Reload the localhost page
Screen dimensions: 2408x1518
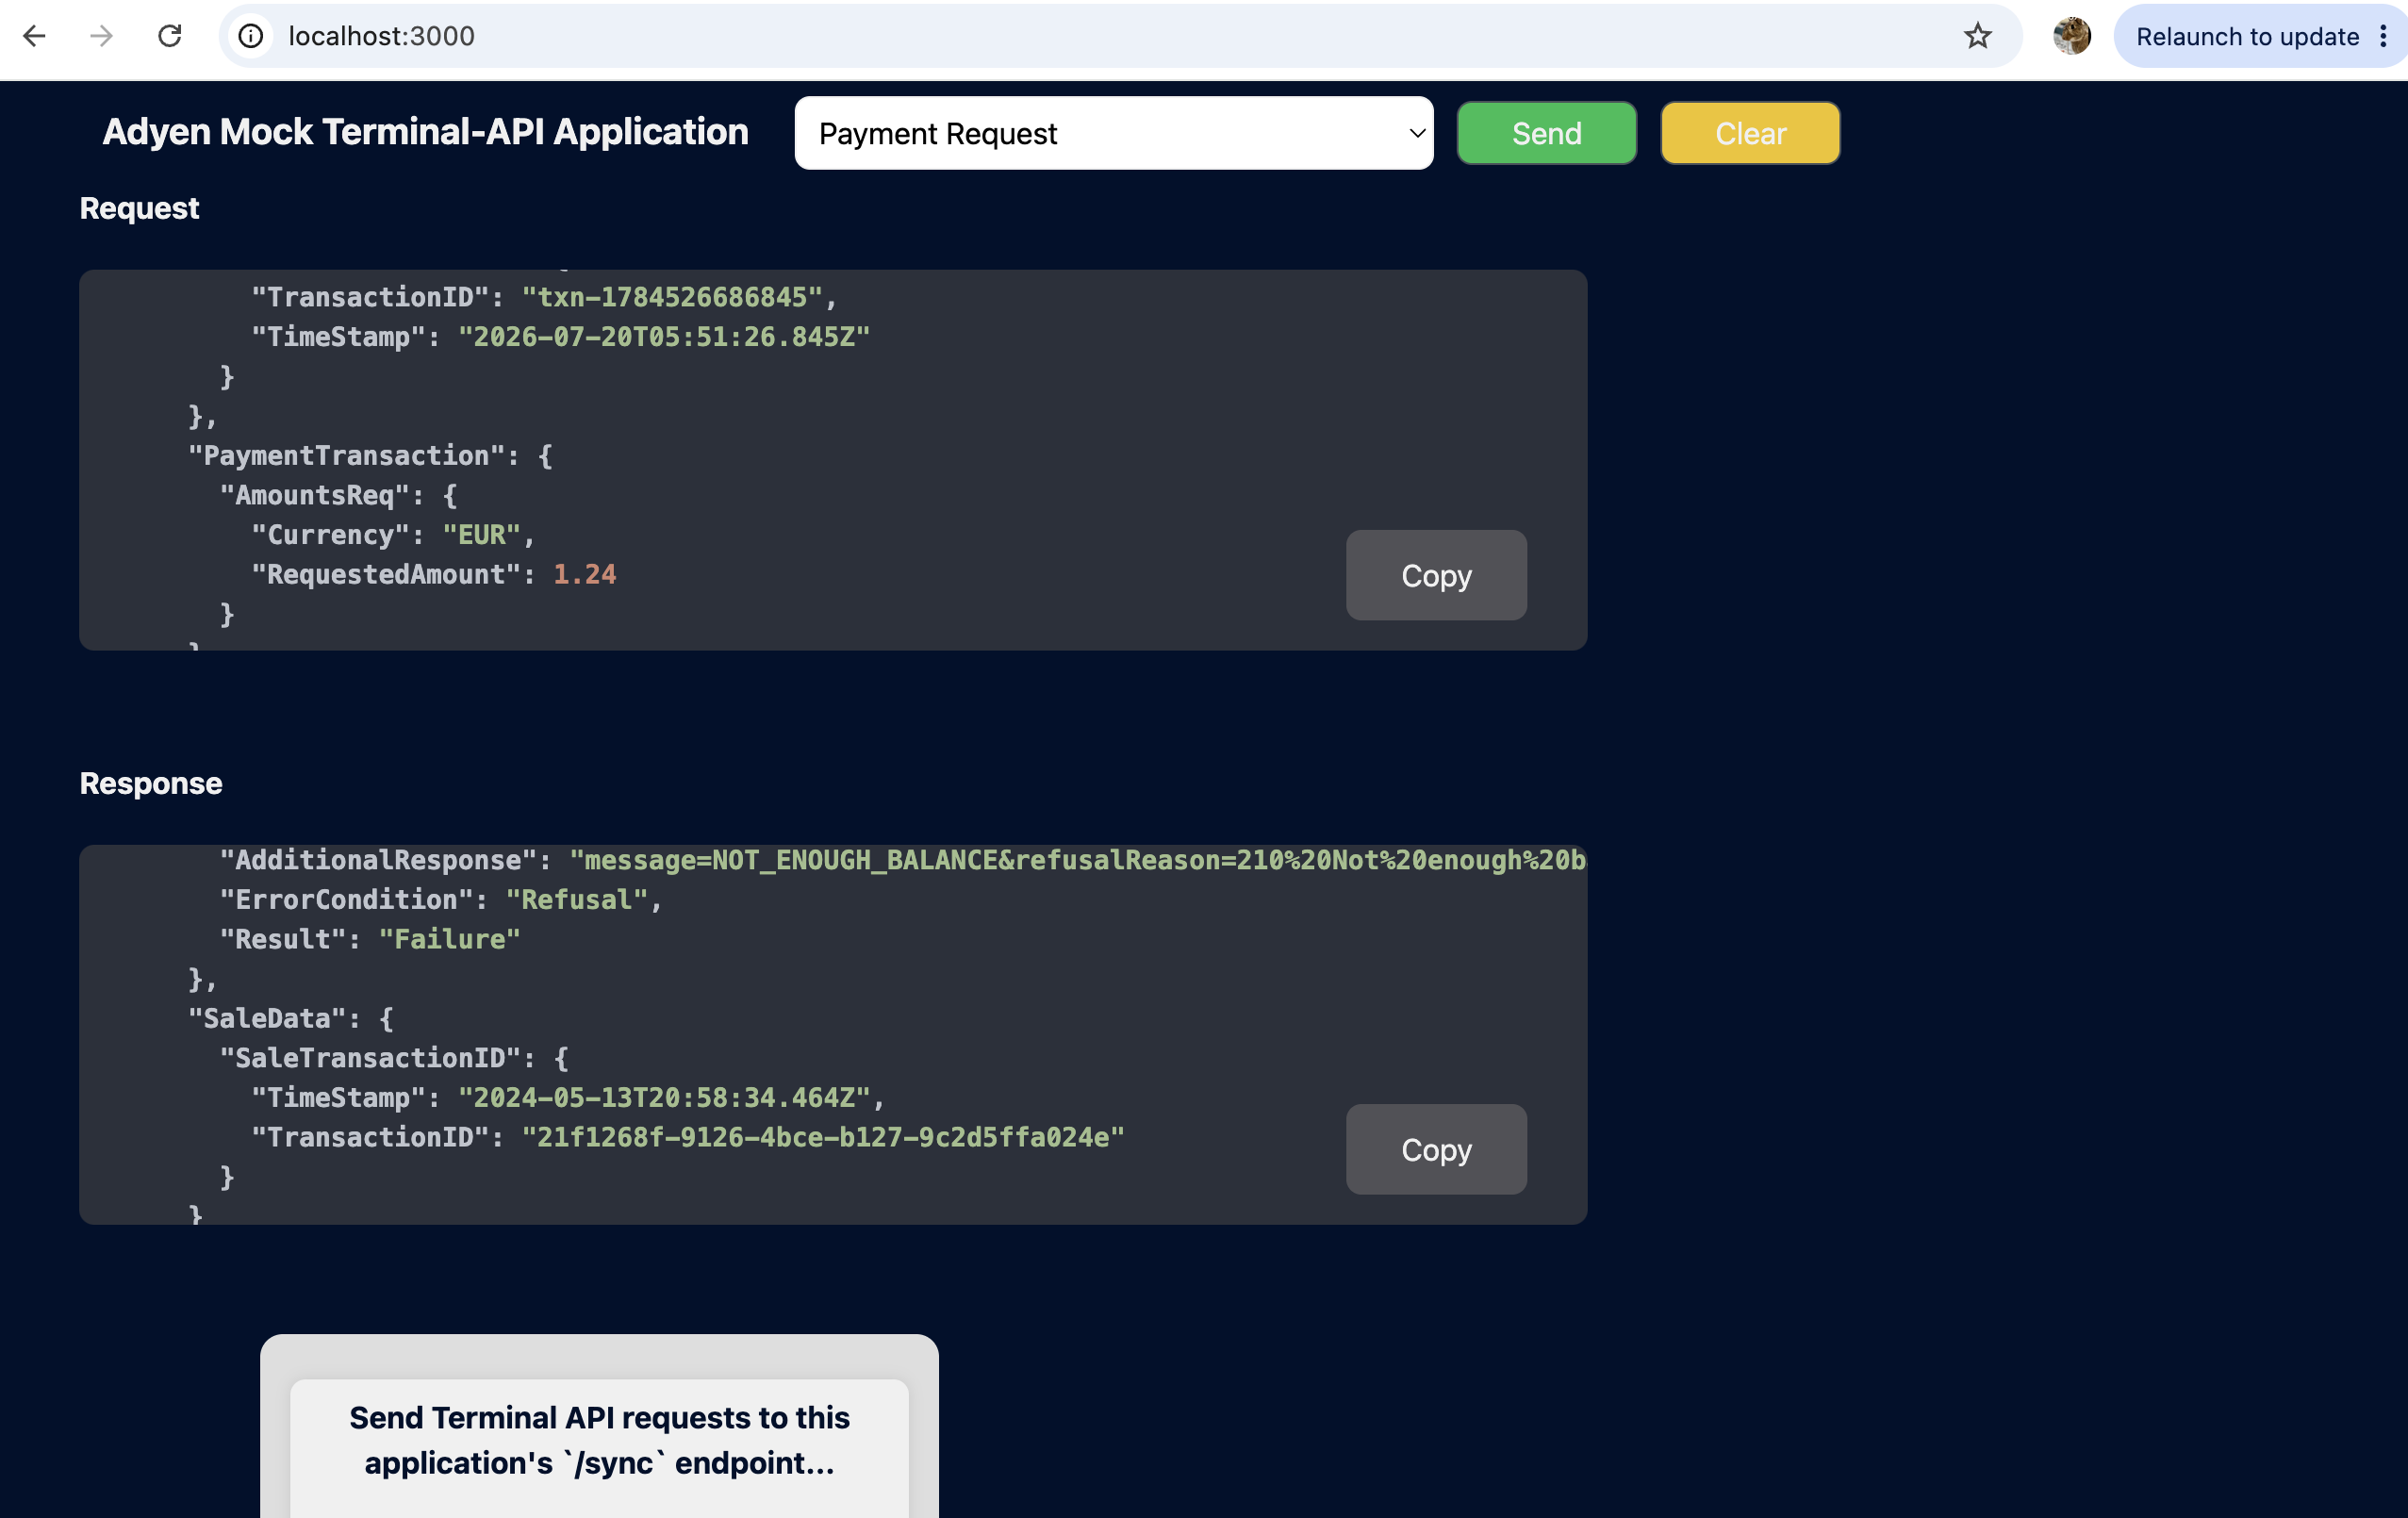[169, 36]
